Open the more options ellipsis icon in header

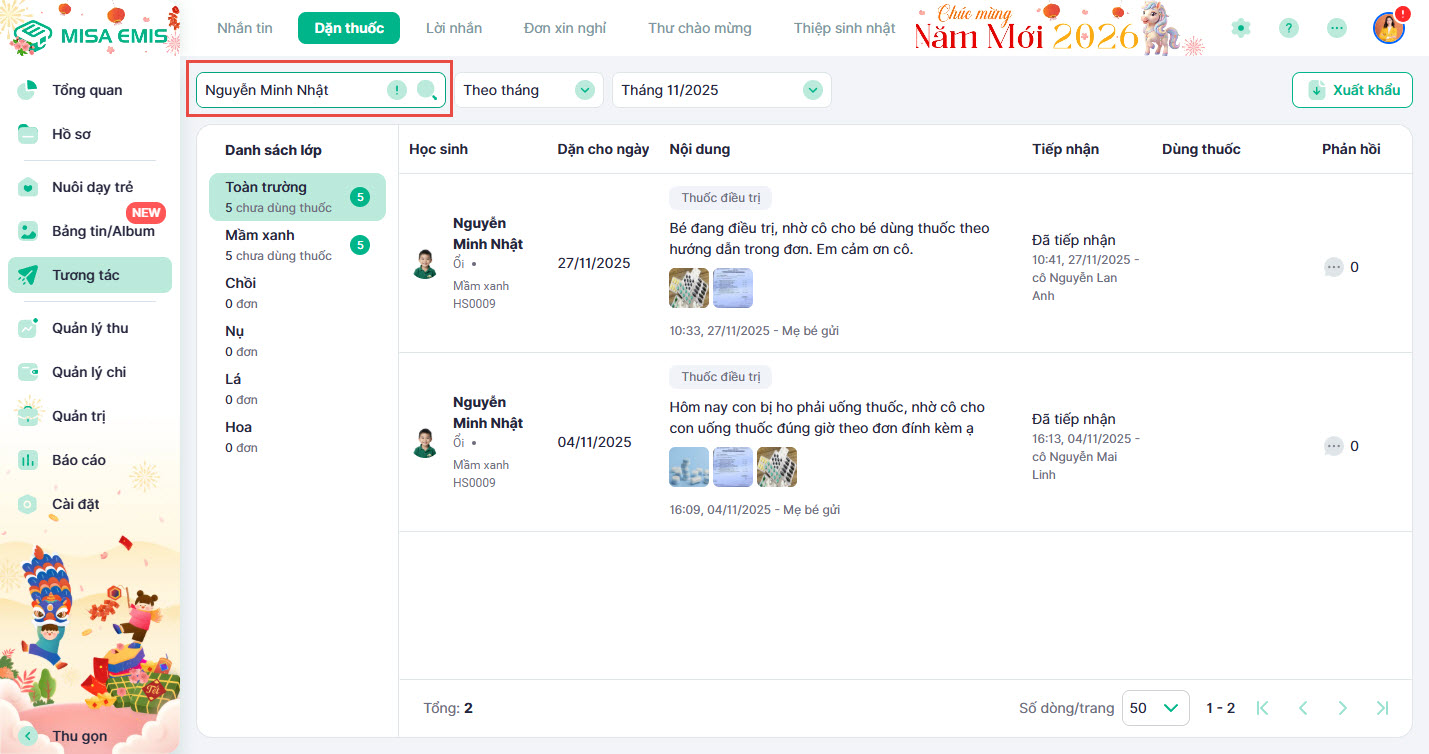[1336, 28]
